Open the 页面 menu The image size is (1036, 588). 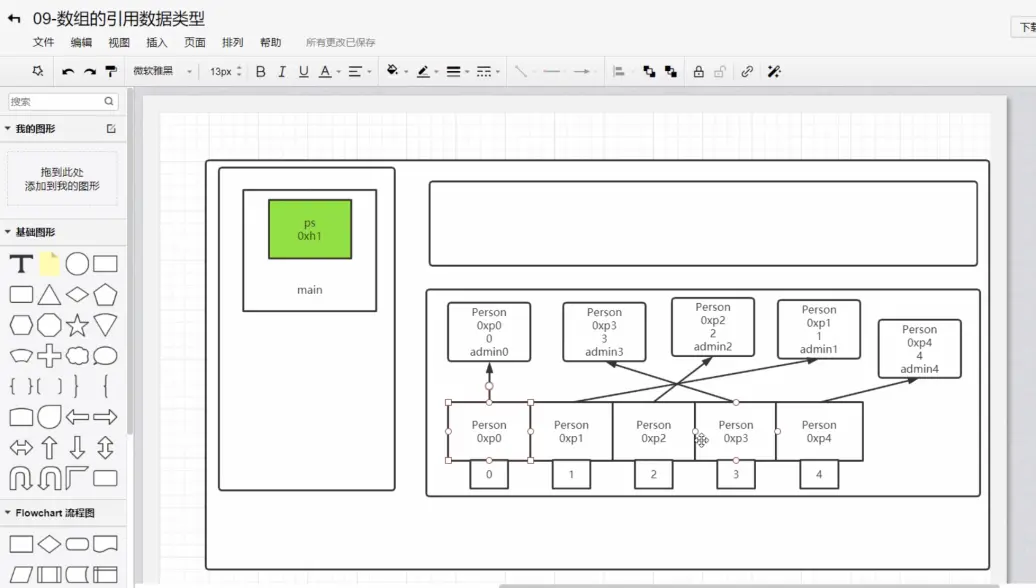coord(195,42)
